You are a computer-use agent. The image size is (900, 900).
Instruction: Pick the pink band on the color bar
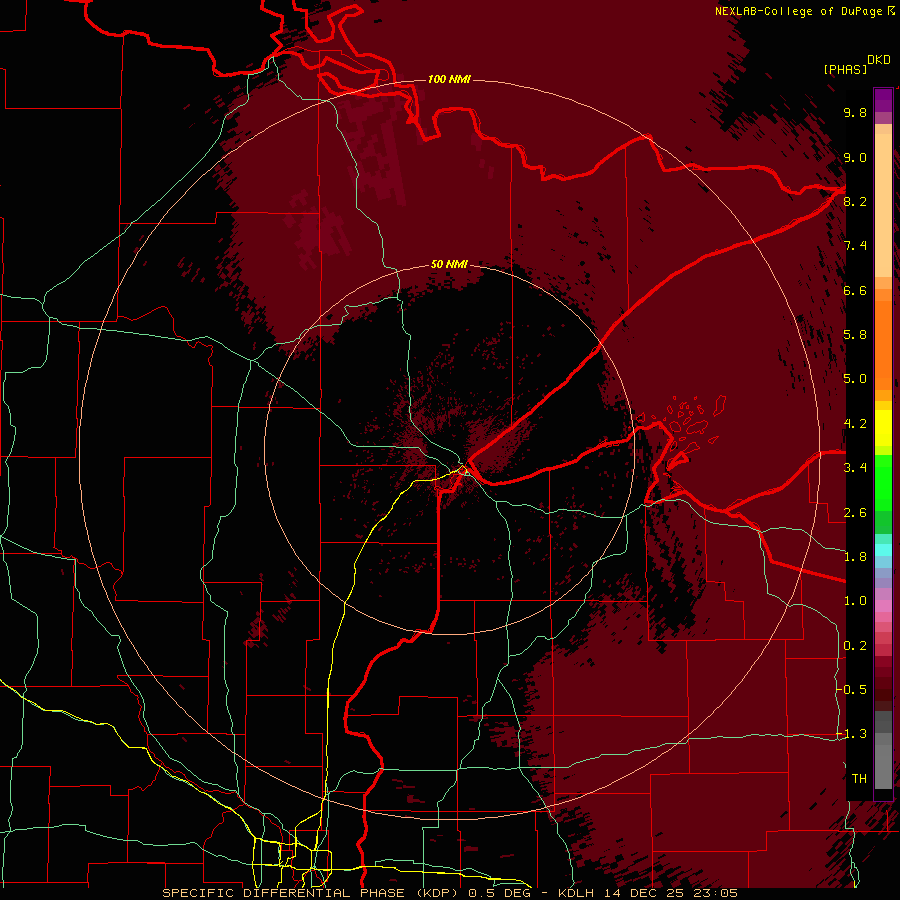pos(883,606)
